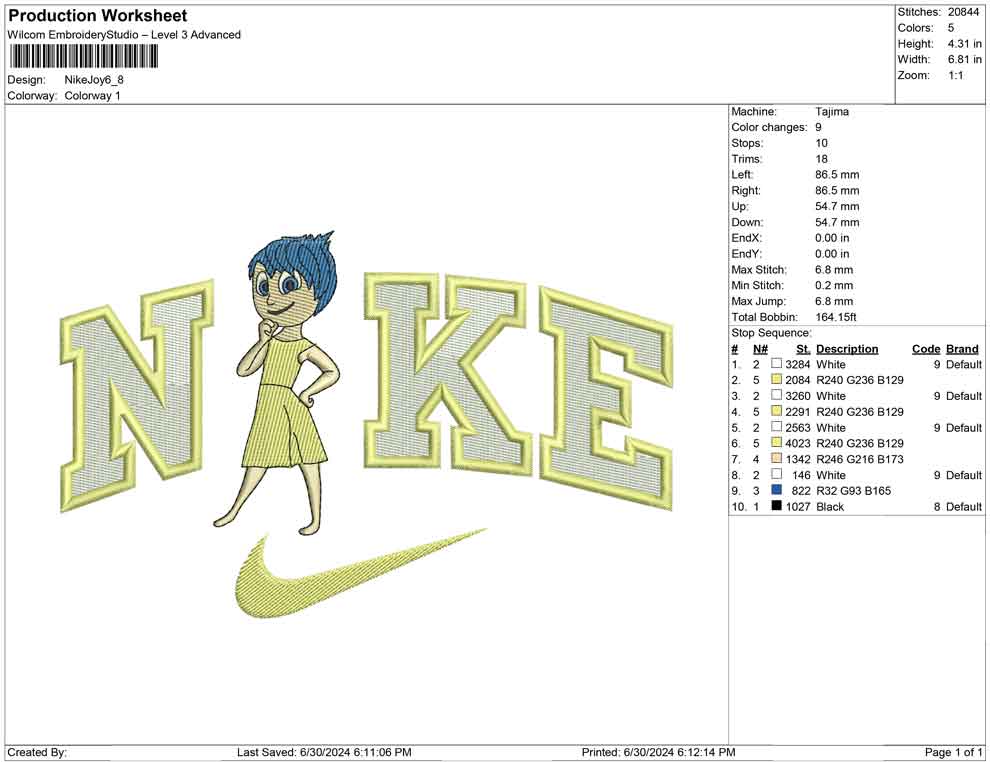Click the Total Bobbin value '164.15ft'

[836, 317]
